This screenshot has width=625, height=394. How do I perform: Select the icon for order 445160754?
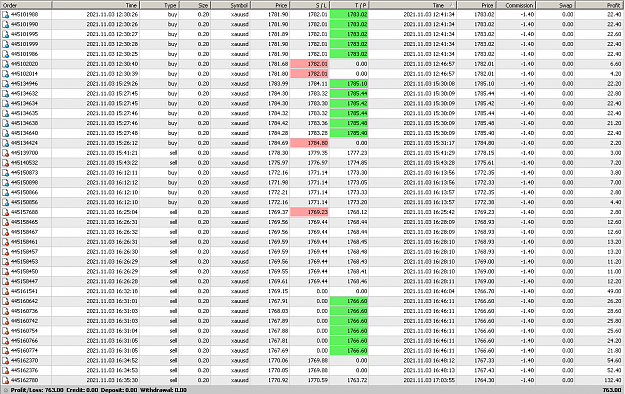pyautogui.click(x=5, y=331)
